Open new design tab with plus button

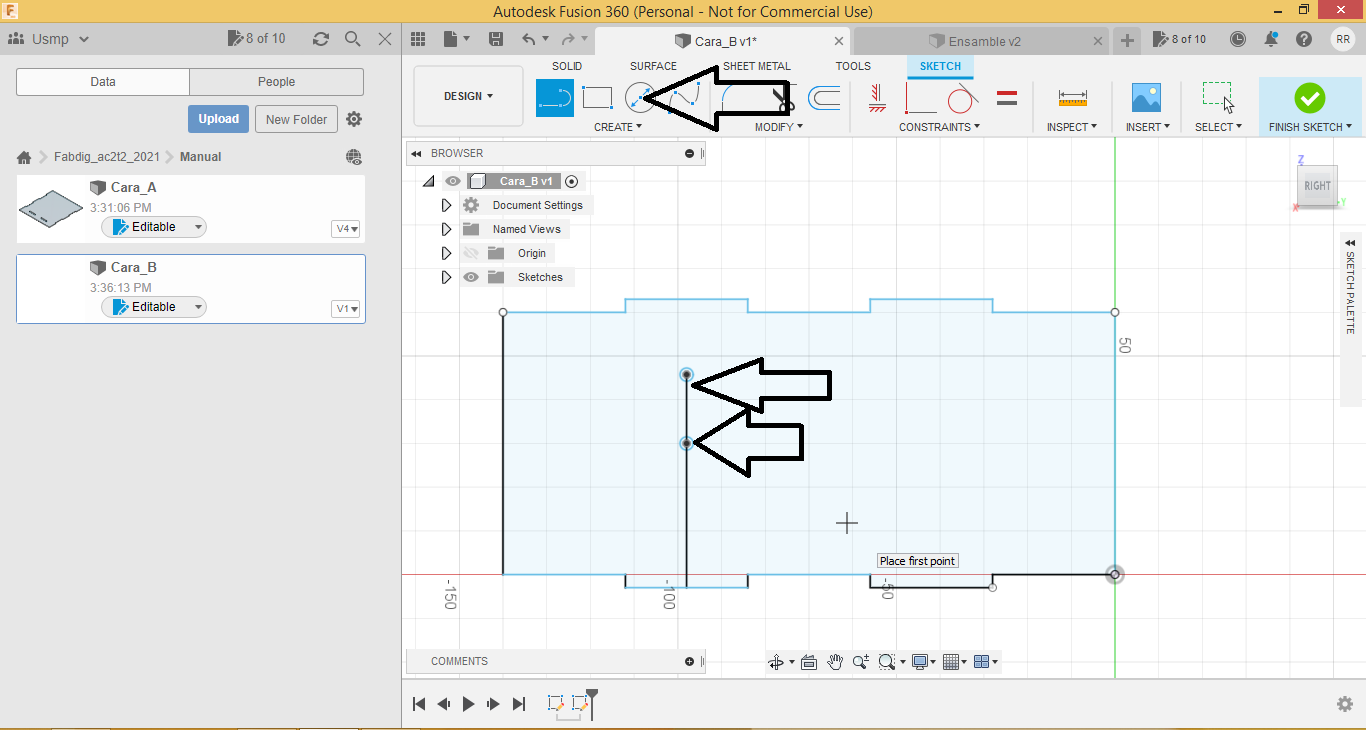pyautogui.click(x=1127, y=40)
